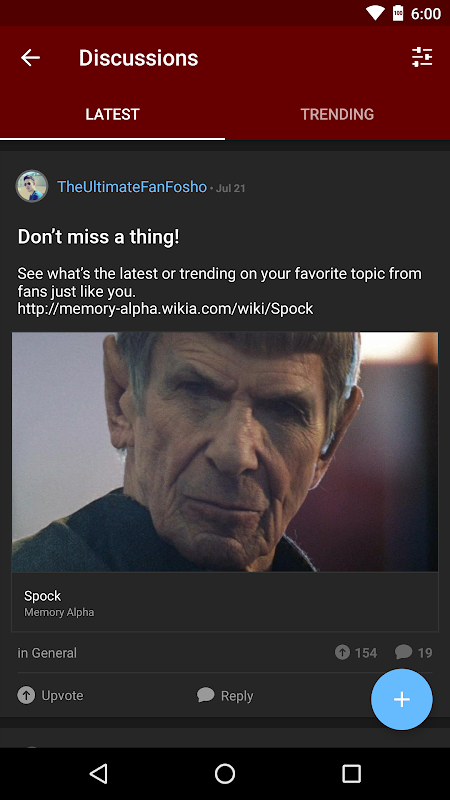
Task: Open the memory-alpha.wikia.com Spock URL
Action: (165, 309)
